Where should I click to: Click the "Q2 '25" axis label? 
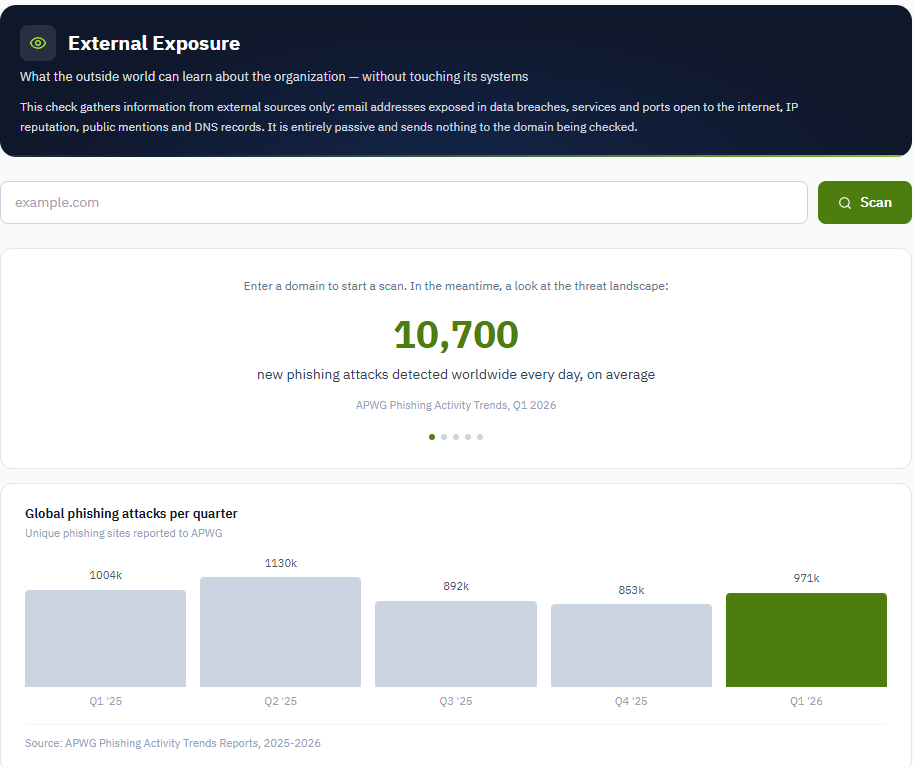click(x=281, y=701)
